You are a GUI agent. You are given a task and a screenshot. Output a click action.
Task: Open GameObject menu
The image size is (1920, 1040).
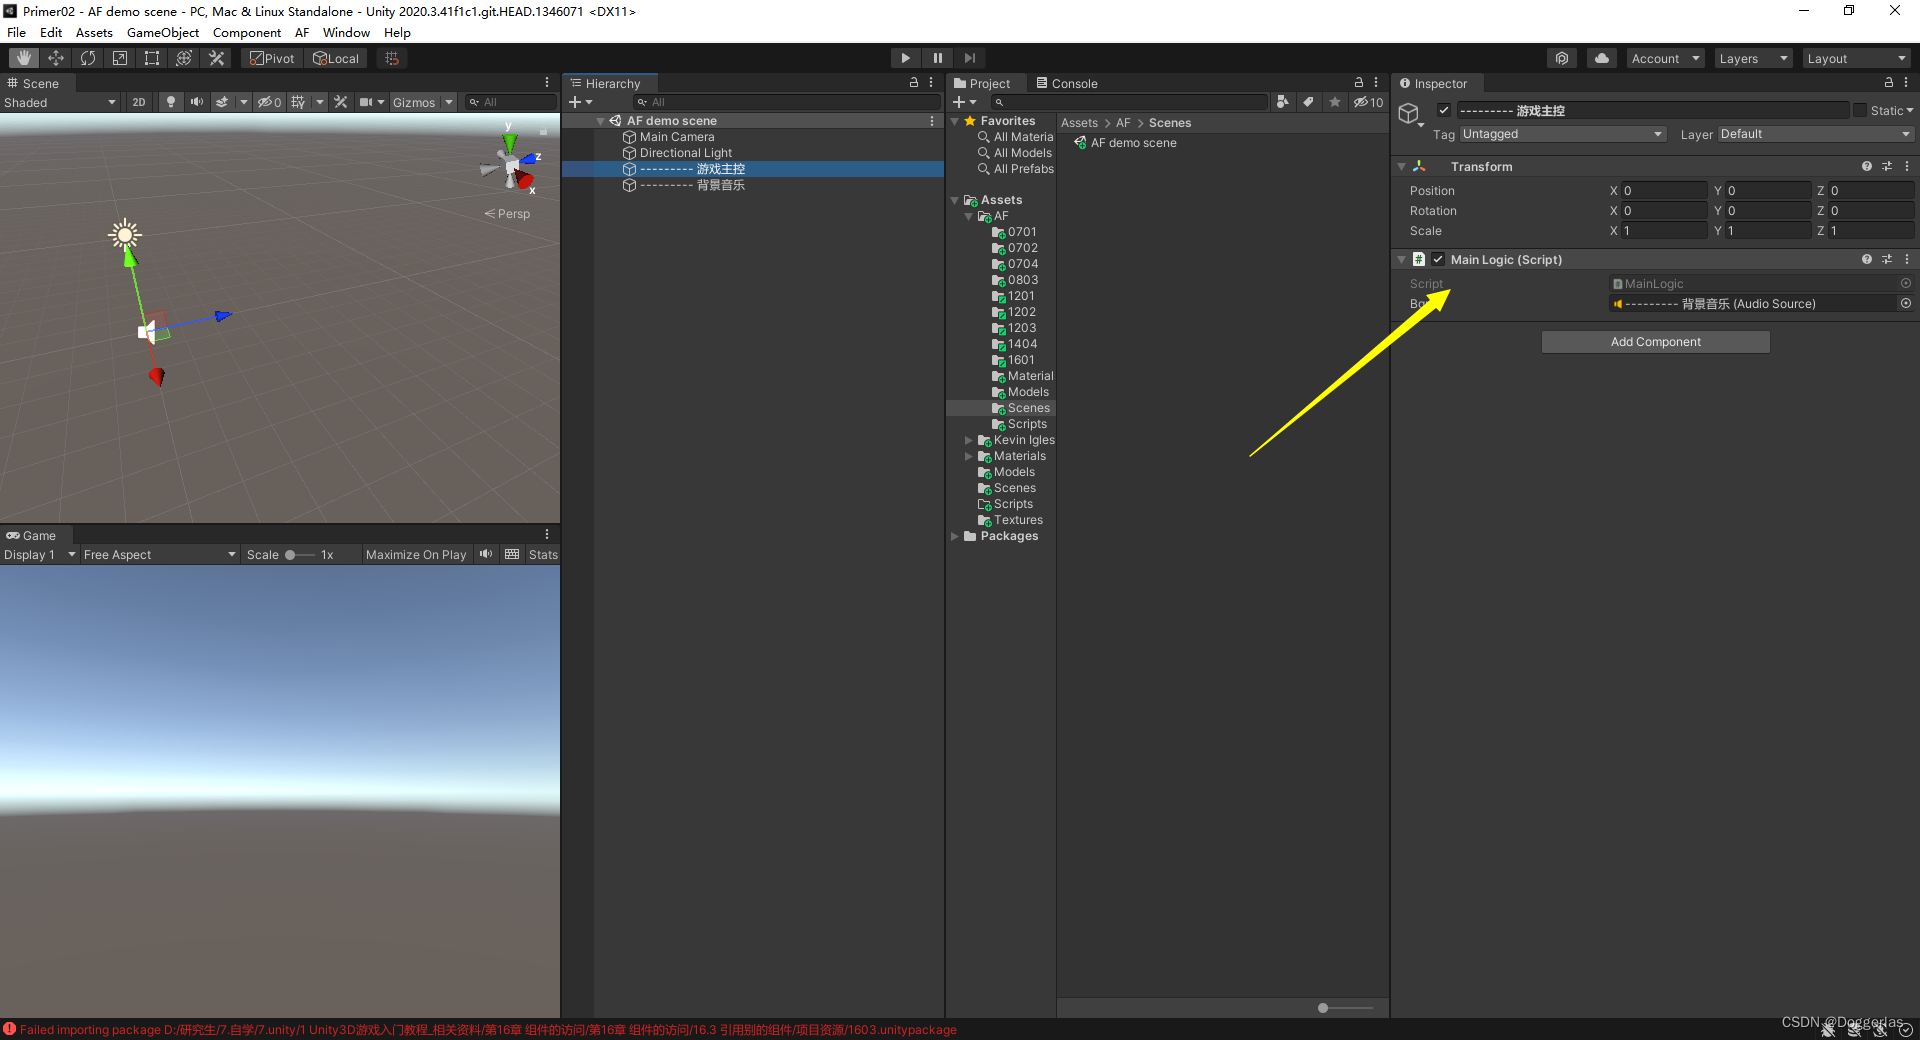[x=163, y=32]
